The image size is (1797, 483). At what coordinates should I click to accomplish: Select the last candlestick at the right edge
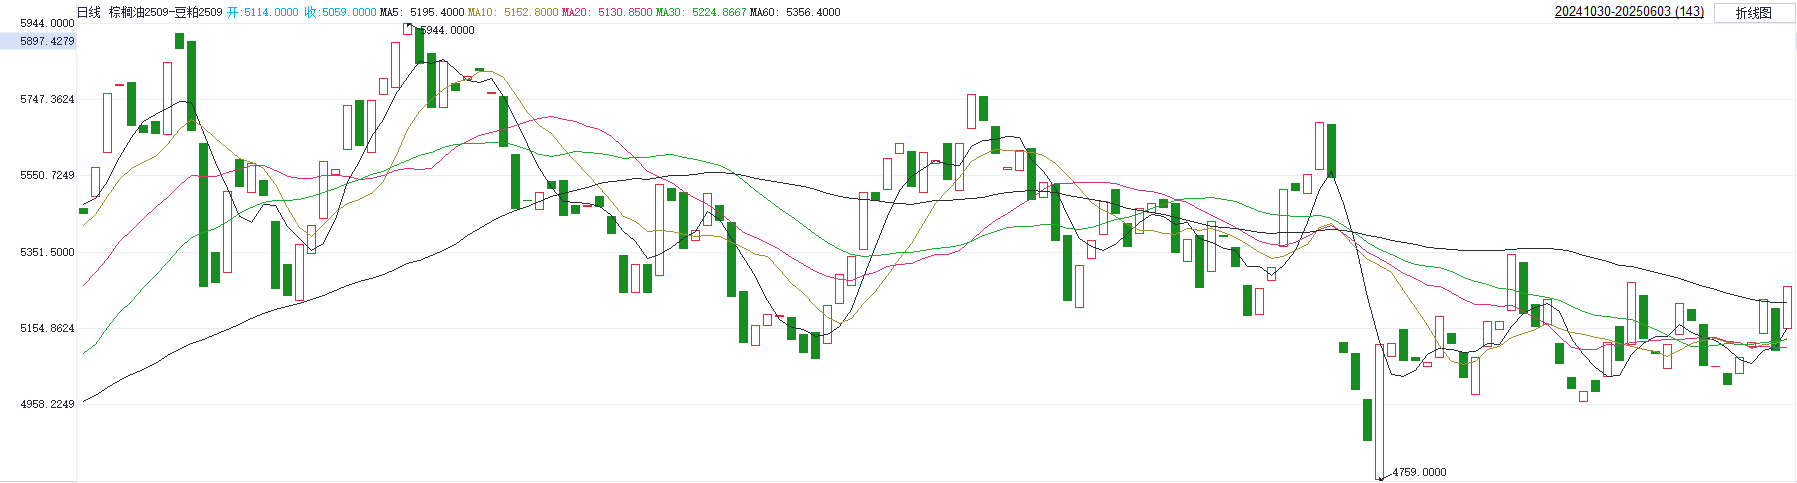pos(1787,307)
